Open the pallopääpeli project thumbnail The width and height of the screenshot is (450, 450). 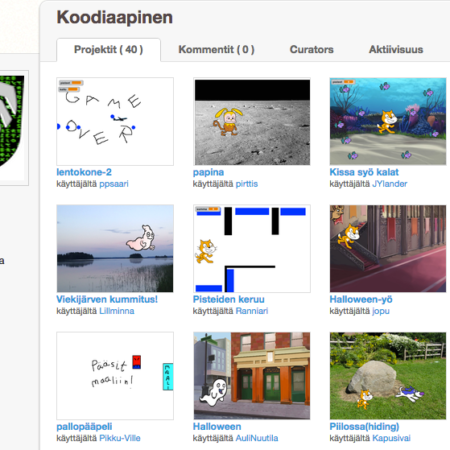coord(115,376)
